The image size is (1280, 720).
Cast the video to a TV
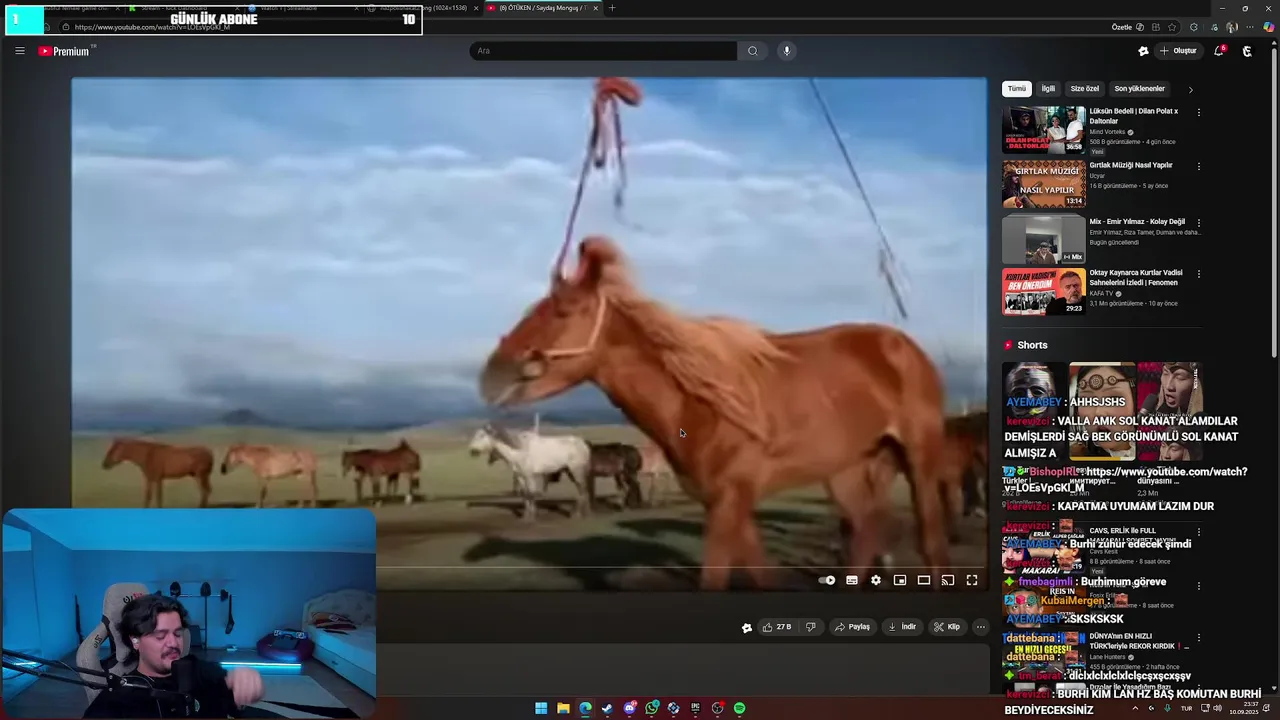coord(948,580)
